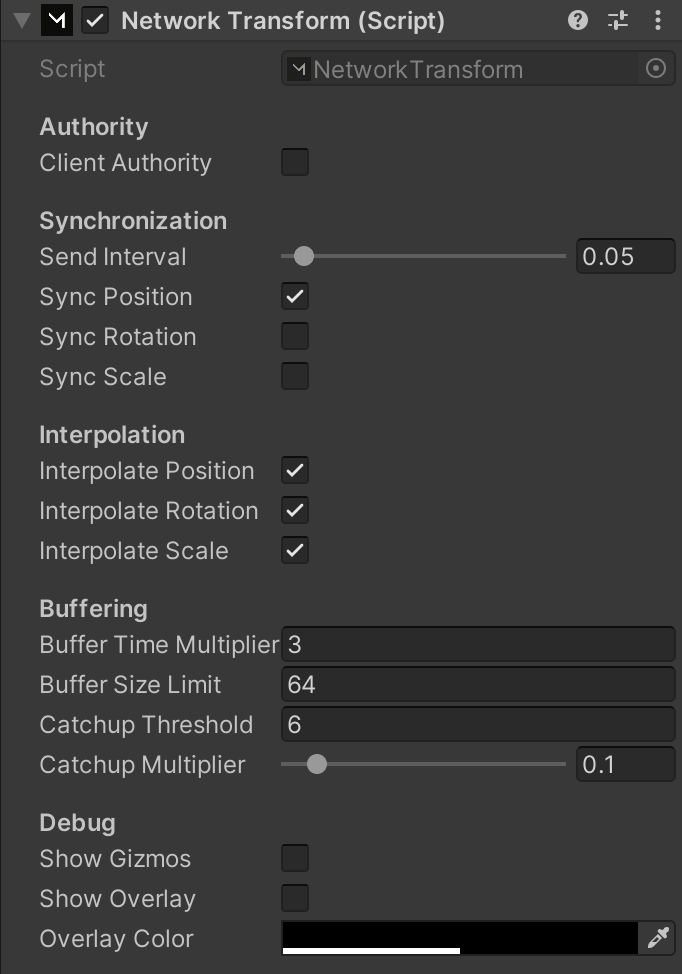Enable Show Gizmos under Debug

pos(295,857)
